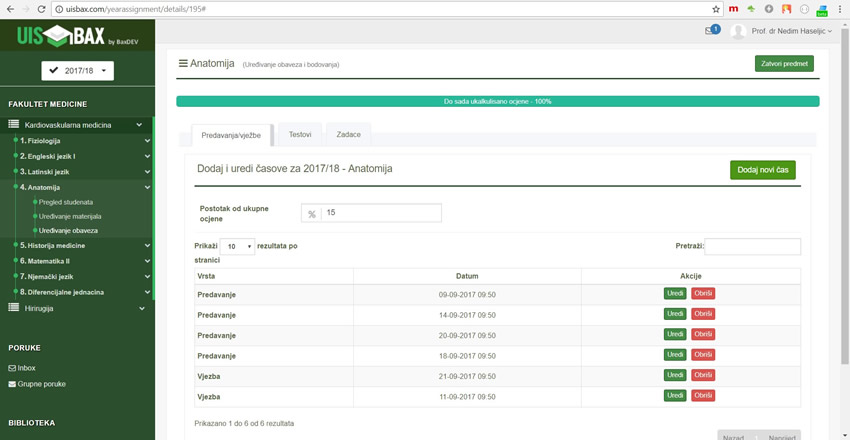The height and width of the screenshot is (440, 850).
Task: Click grade calculation 100% progress bar
Action: click(498, 101)
